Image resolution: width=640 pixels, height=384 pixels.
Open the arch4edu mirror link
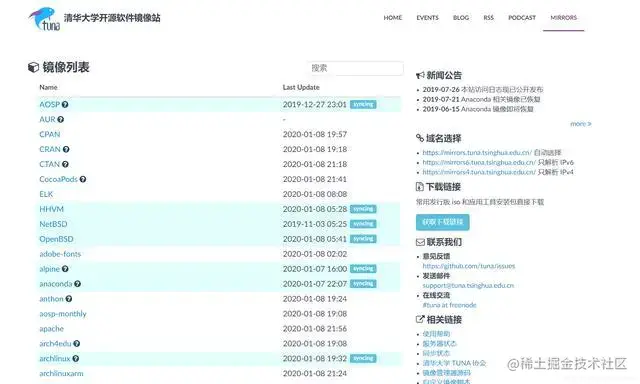click(x=55, y=344)
